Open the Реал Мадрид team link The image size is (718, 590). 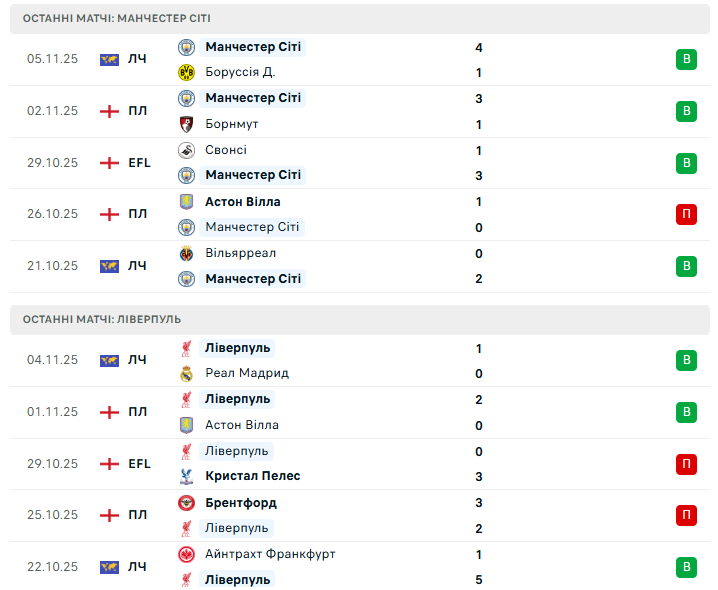[x=247, y=373]
